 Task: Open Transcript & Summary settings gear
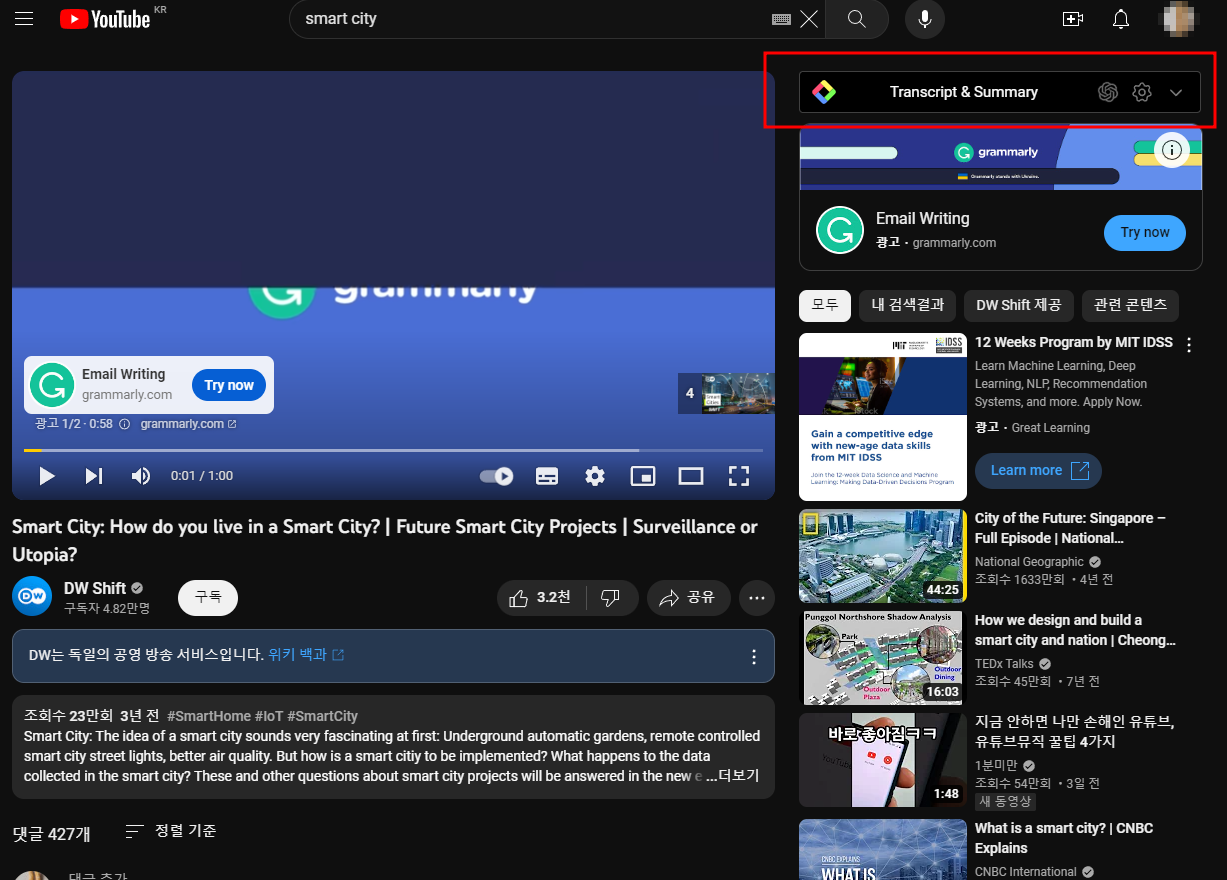1142,92
